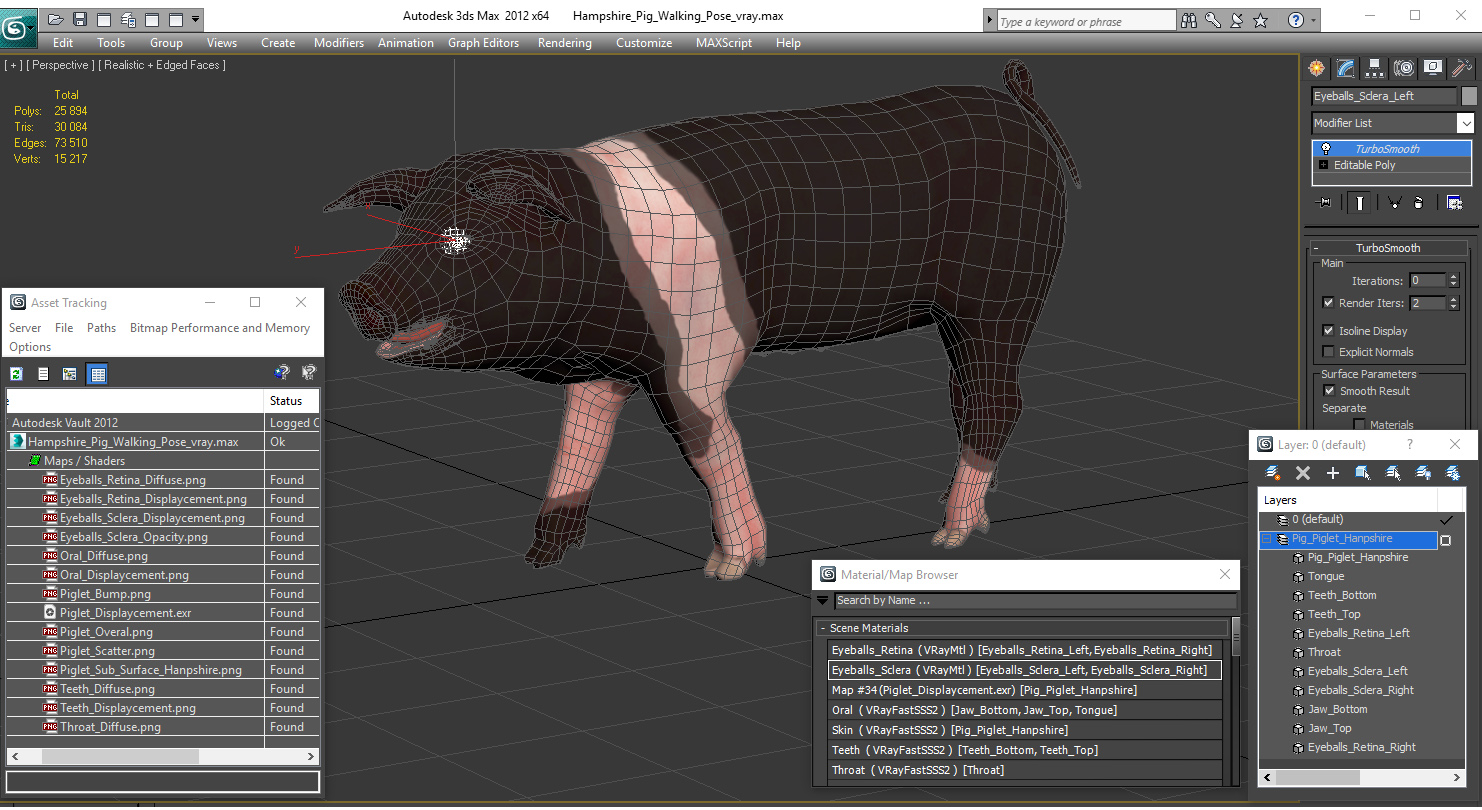Screen dimensions: 1482x810
Task: Click the search binoculars icon in title bar
Action: tap(1189, 20)
